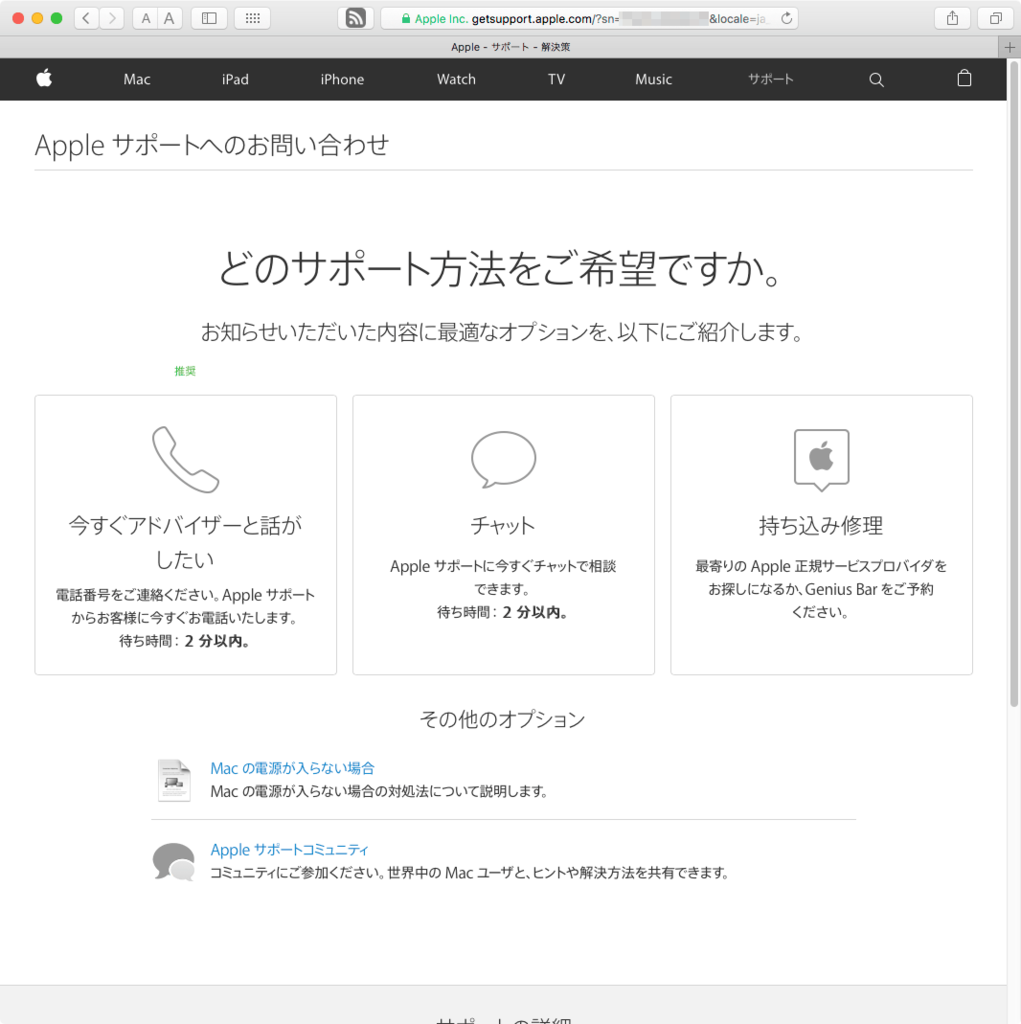The height and width of the screenshot is (1024, 1021).
Task: Click the document icon beside Mac の電源が入らない場合
Action: point(174,780)
